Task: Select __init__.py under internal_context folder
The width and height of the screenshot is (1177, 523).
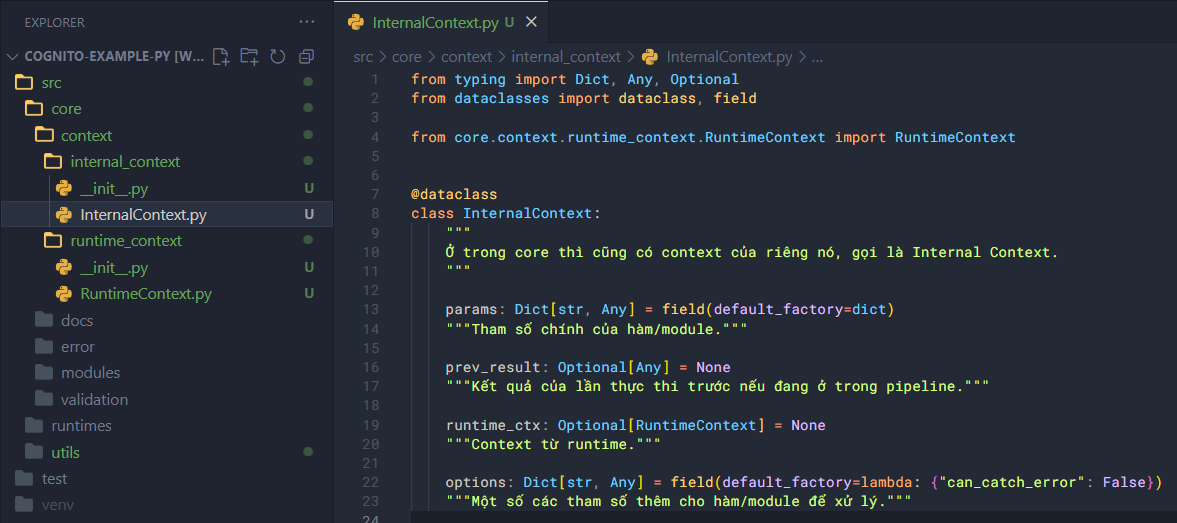Action: [x=114, y=188]
